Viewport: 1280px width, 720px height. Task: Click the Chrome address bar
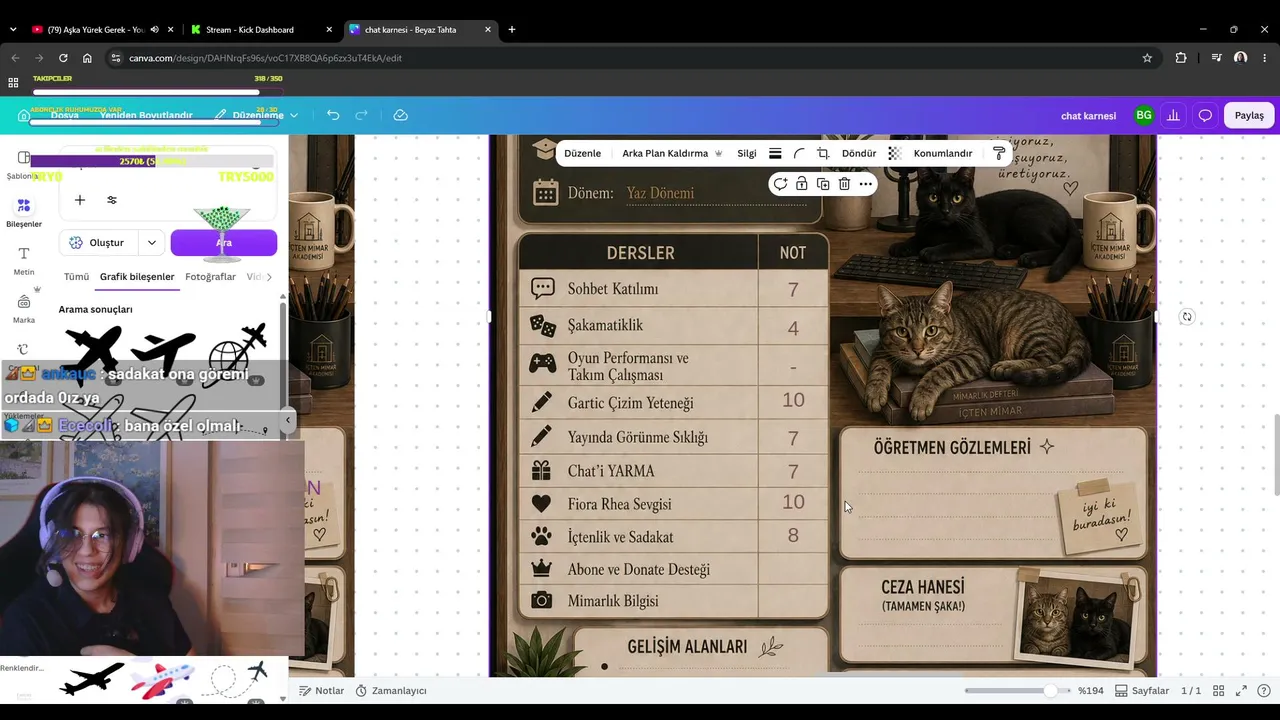(630, 58)
